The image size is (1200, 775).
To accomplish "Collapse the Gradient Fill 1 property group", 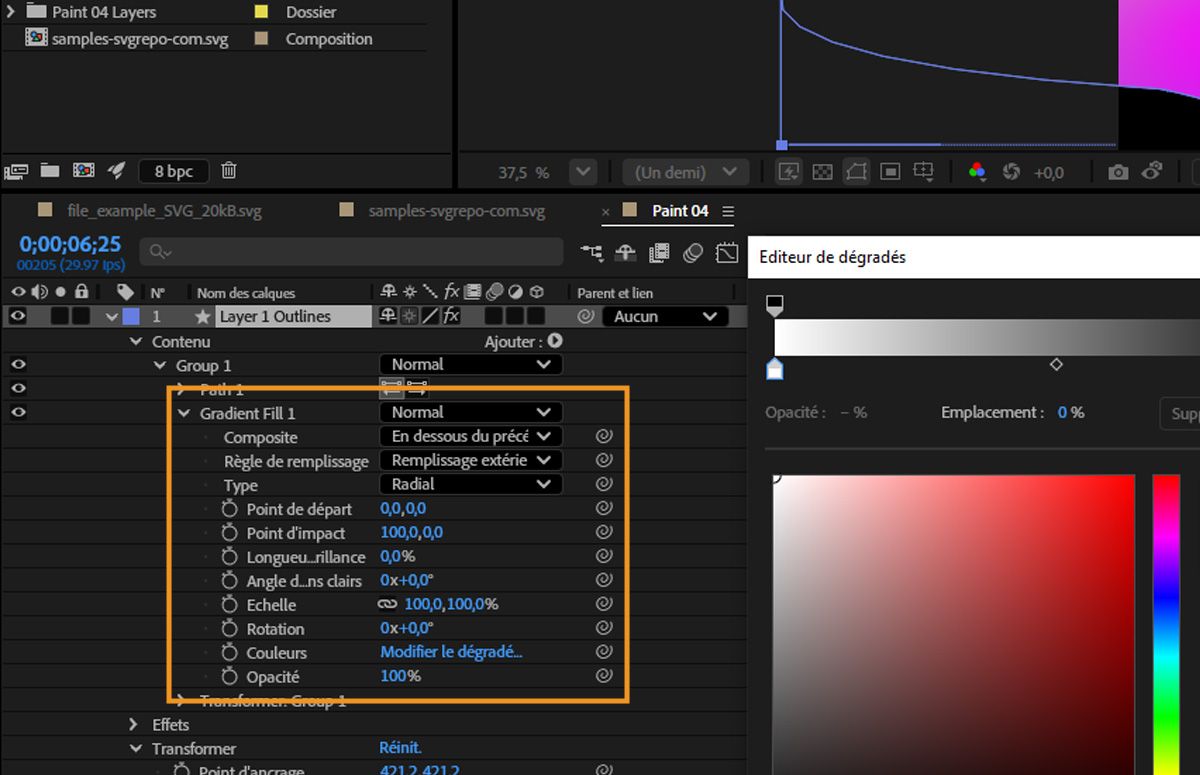I will [x=184, y=413].
